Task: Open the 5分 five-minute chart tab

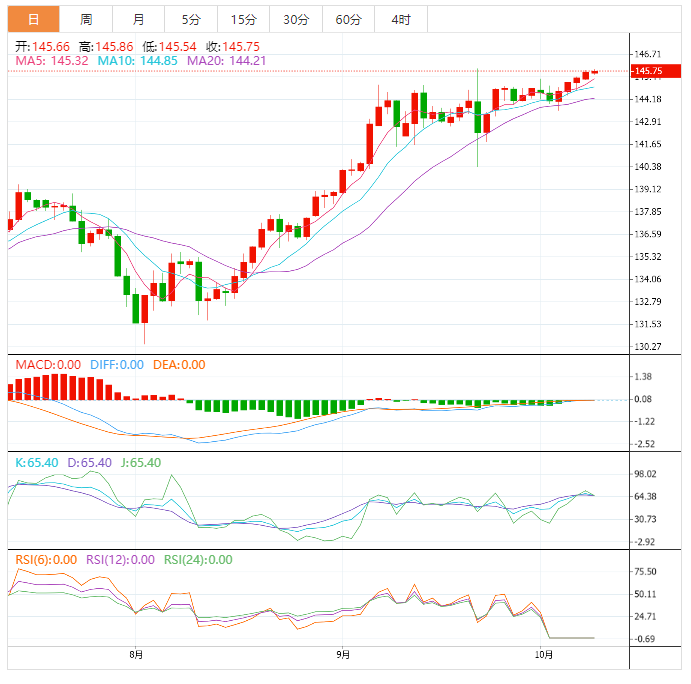Action: (x=191, y=19)
